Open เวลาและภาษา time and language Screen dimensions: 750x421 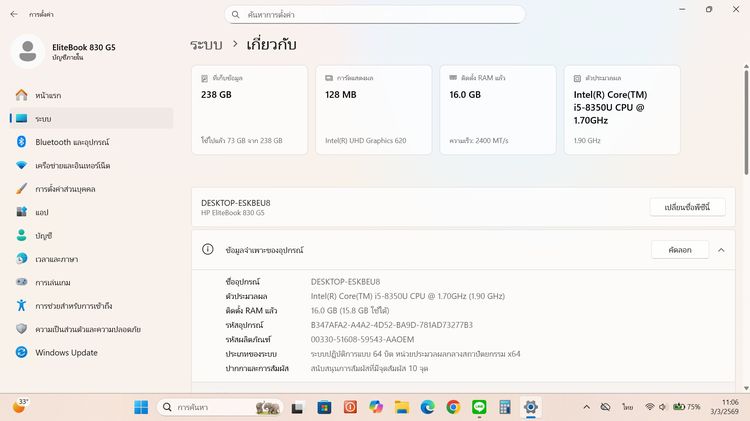coord(91,259)
